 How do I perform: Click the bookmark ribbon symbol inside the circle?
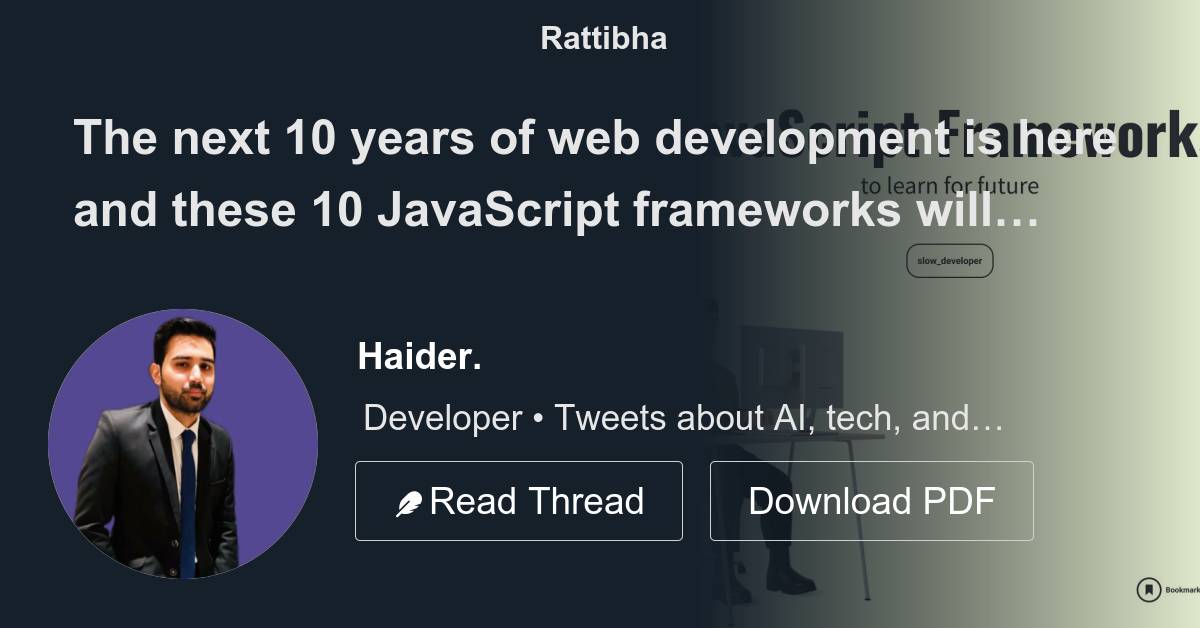coord(1148,588)
